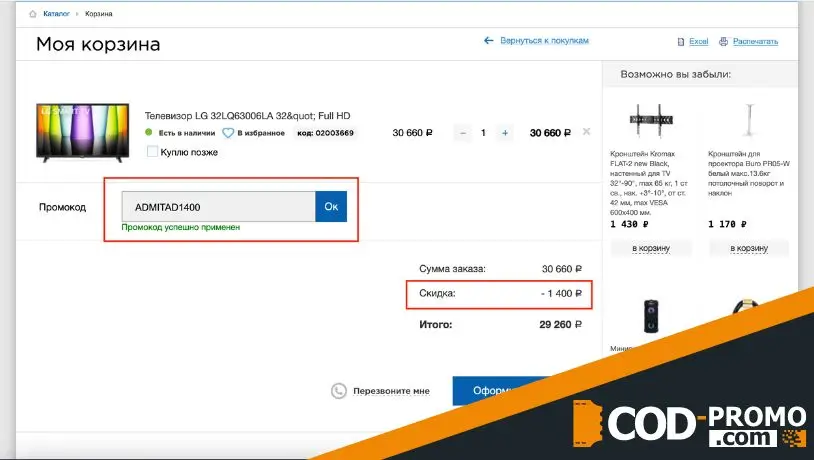Image resolution: width=814 pixels, height=460 pixels.
Task: Open Кронштейн для проектора Buro description
Action: [749, 173]
